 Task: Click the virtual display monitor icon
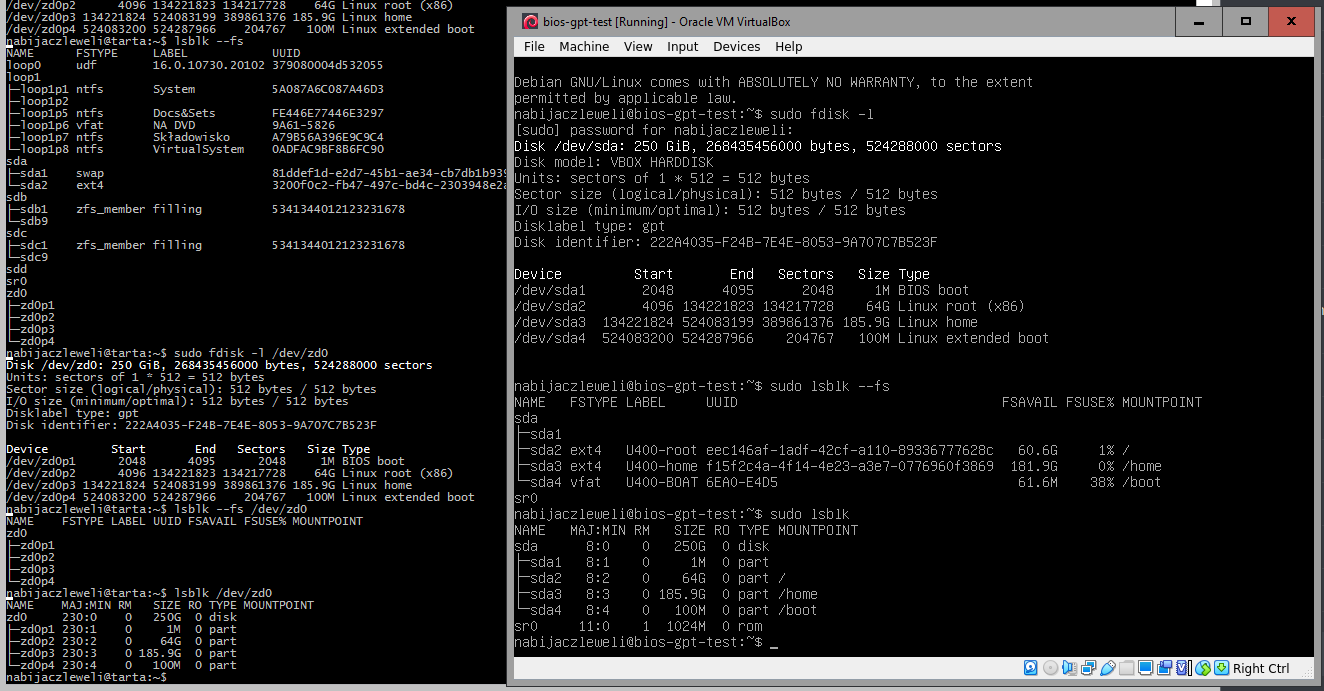click(x=1145, y=668)
